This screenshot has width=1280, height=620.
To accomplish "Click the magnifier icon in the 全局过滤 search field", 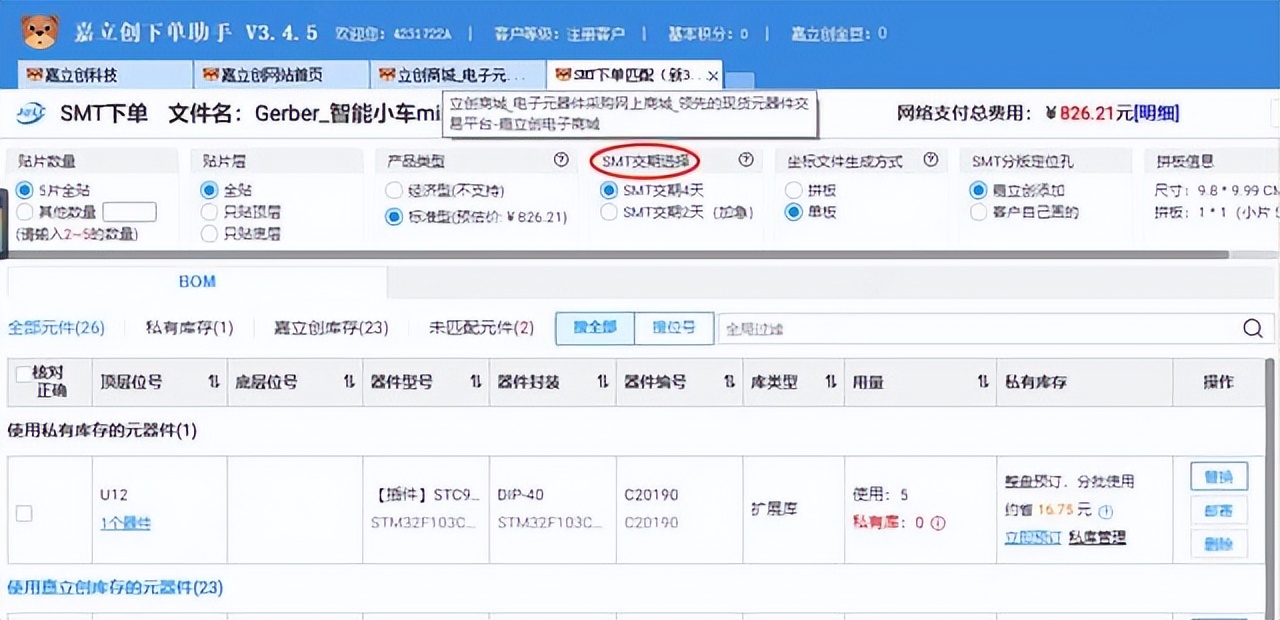I will click(1252, 328).
